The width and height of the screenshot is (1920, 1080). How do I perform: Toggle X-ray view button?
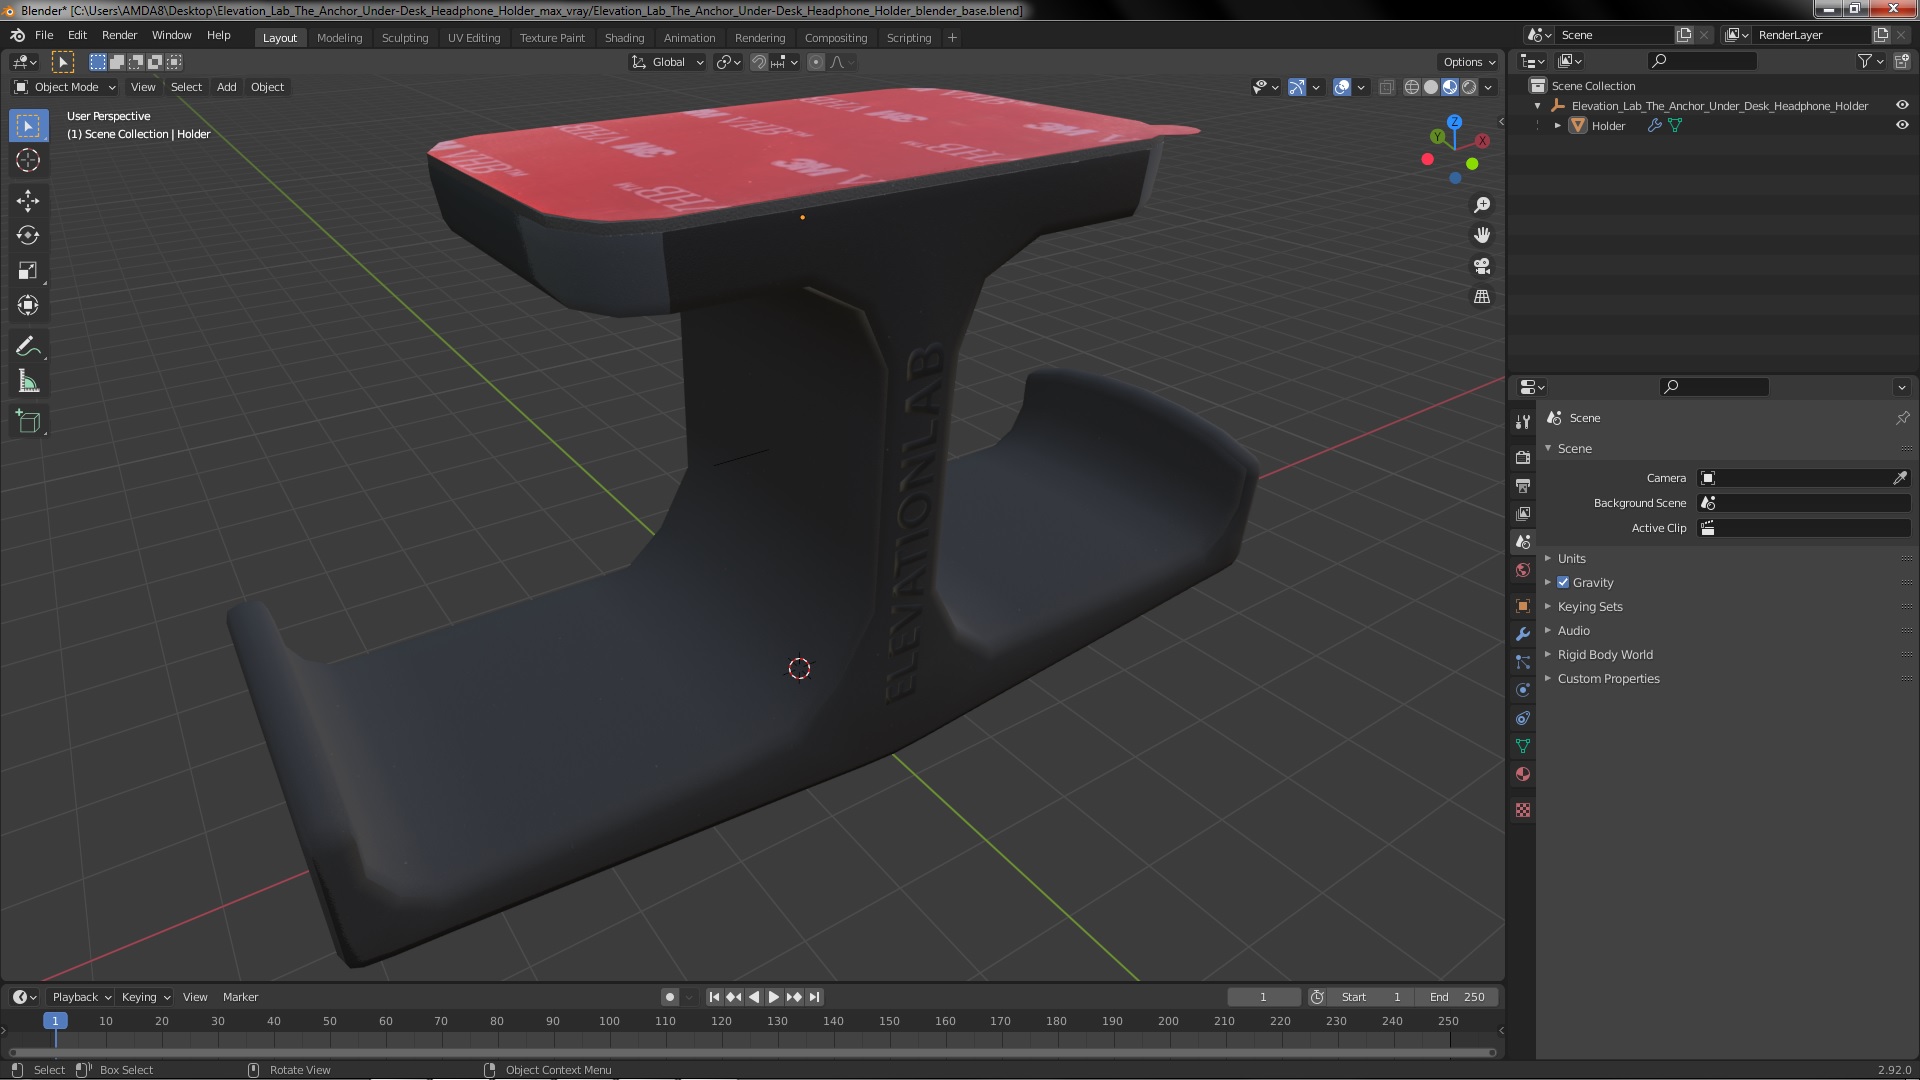point(1386,87)
